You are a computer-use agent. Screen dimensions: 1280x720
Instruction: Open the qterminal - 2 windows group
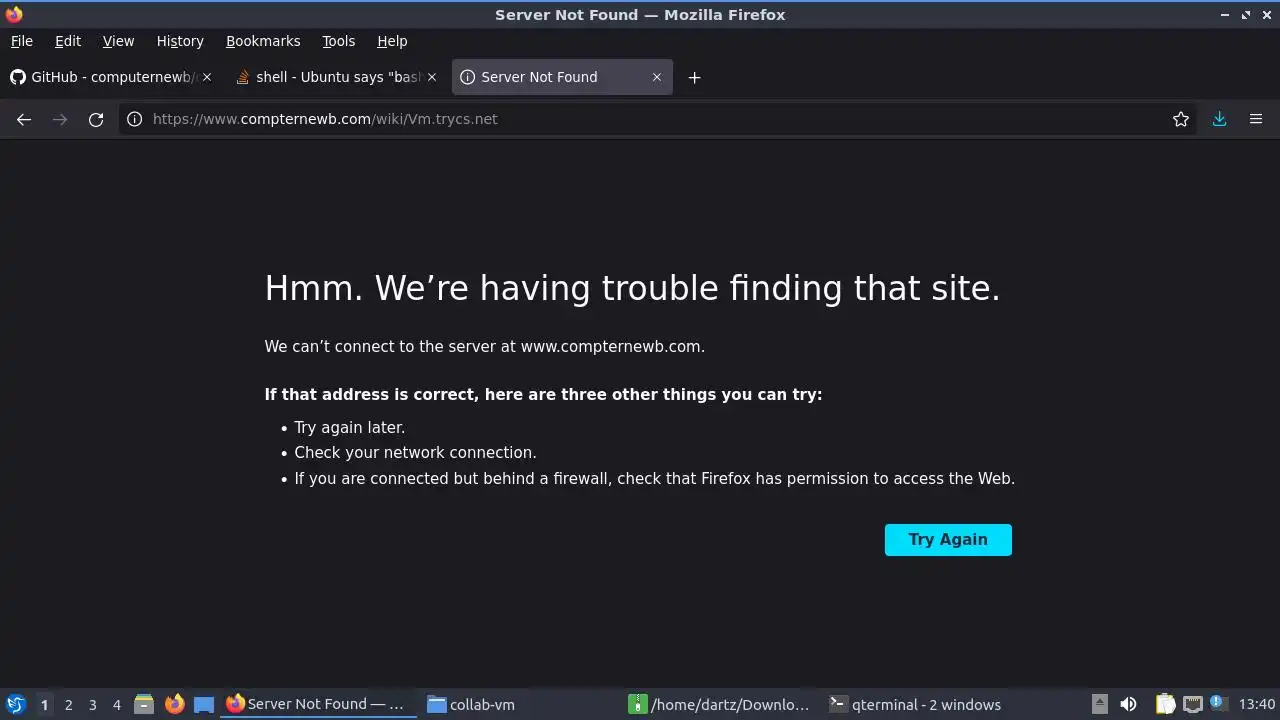[922, 704]
